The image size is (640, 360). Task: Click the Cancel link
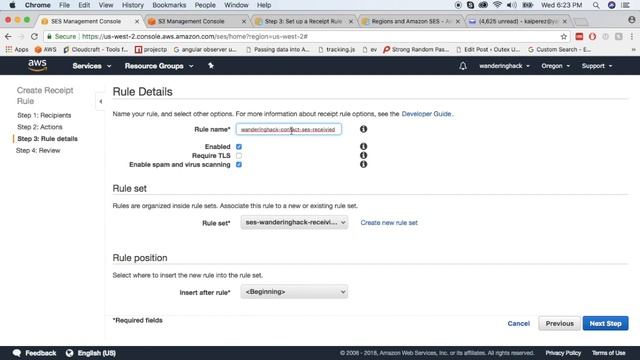coord(518,323)
